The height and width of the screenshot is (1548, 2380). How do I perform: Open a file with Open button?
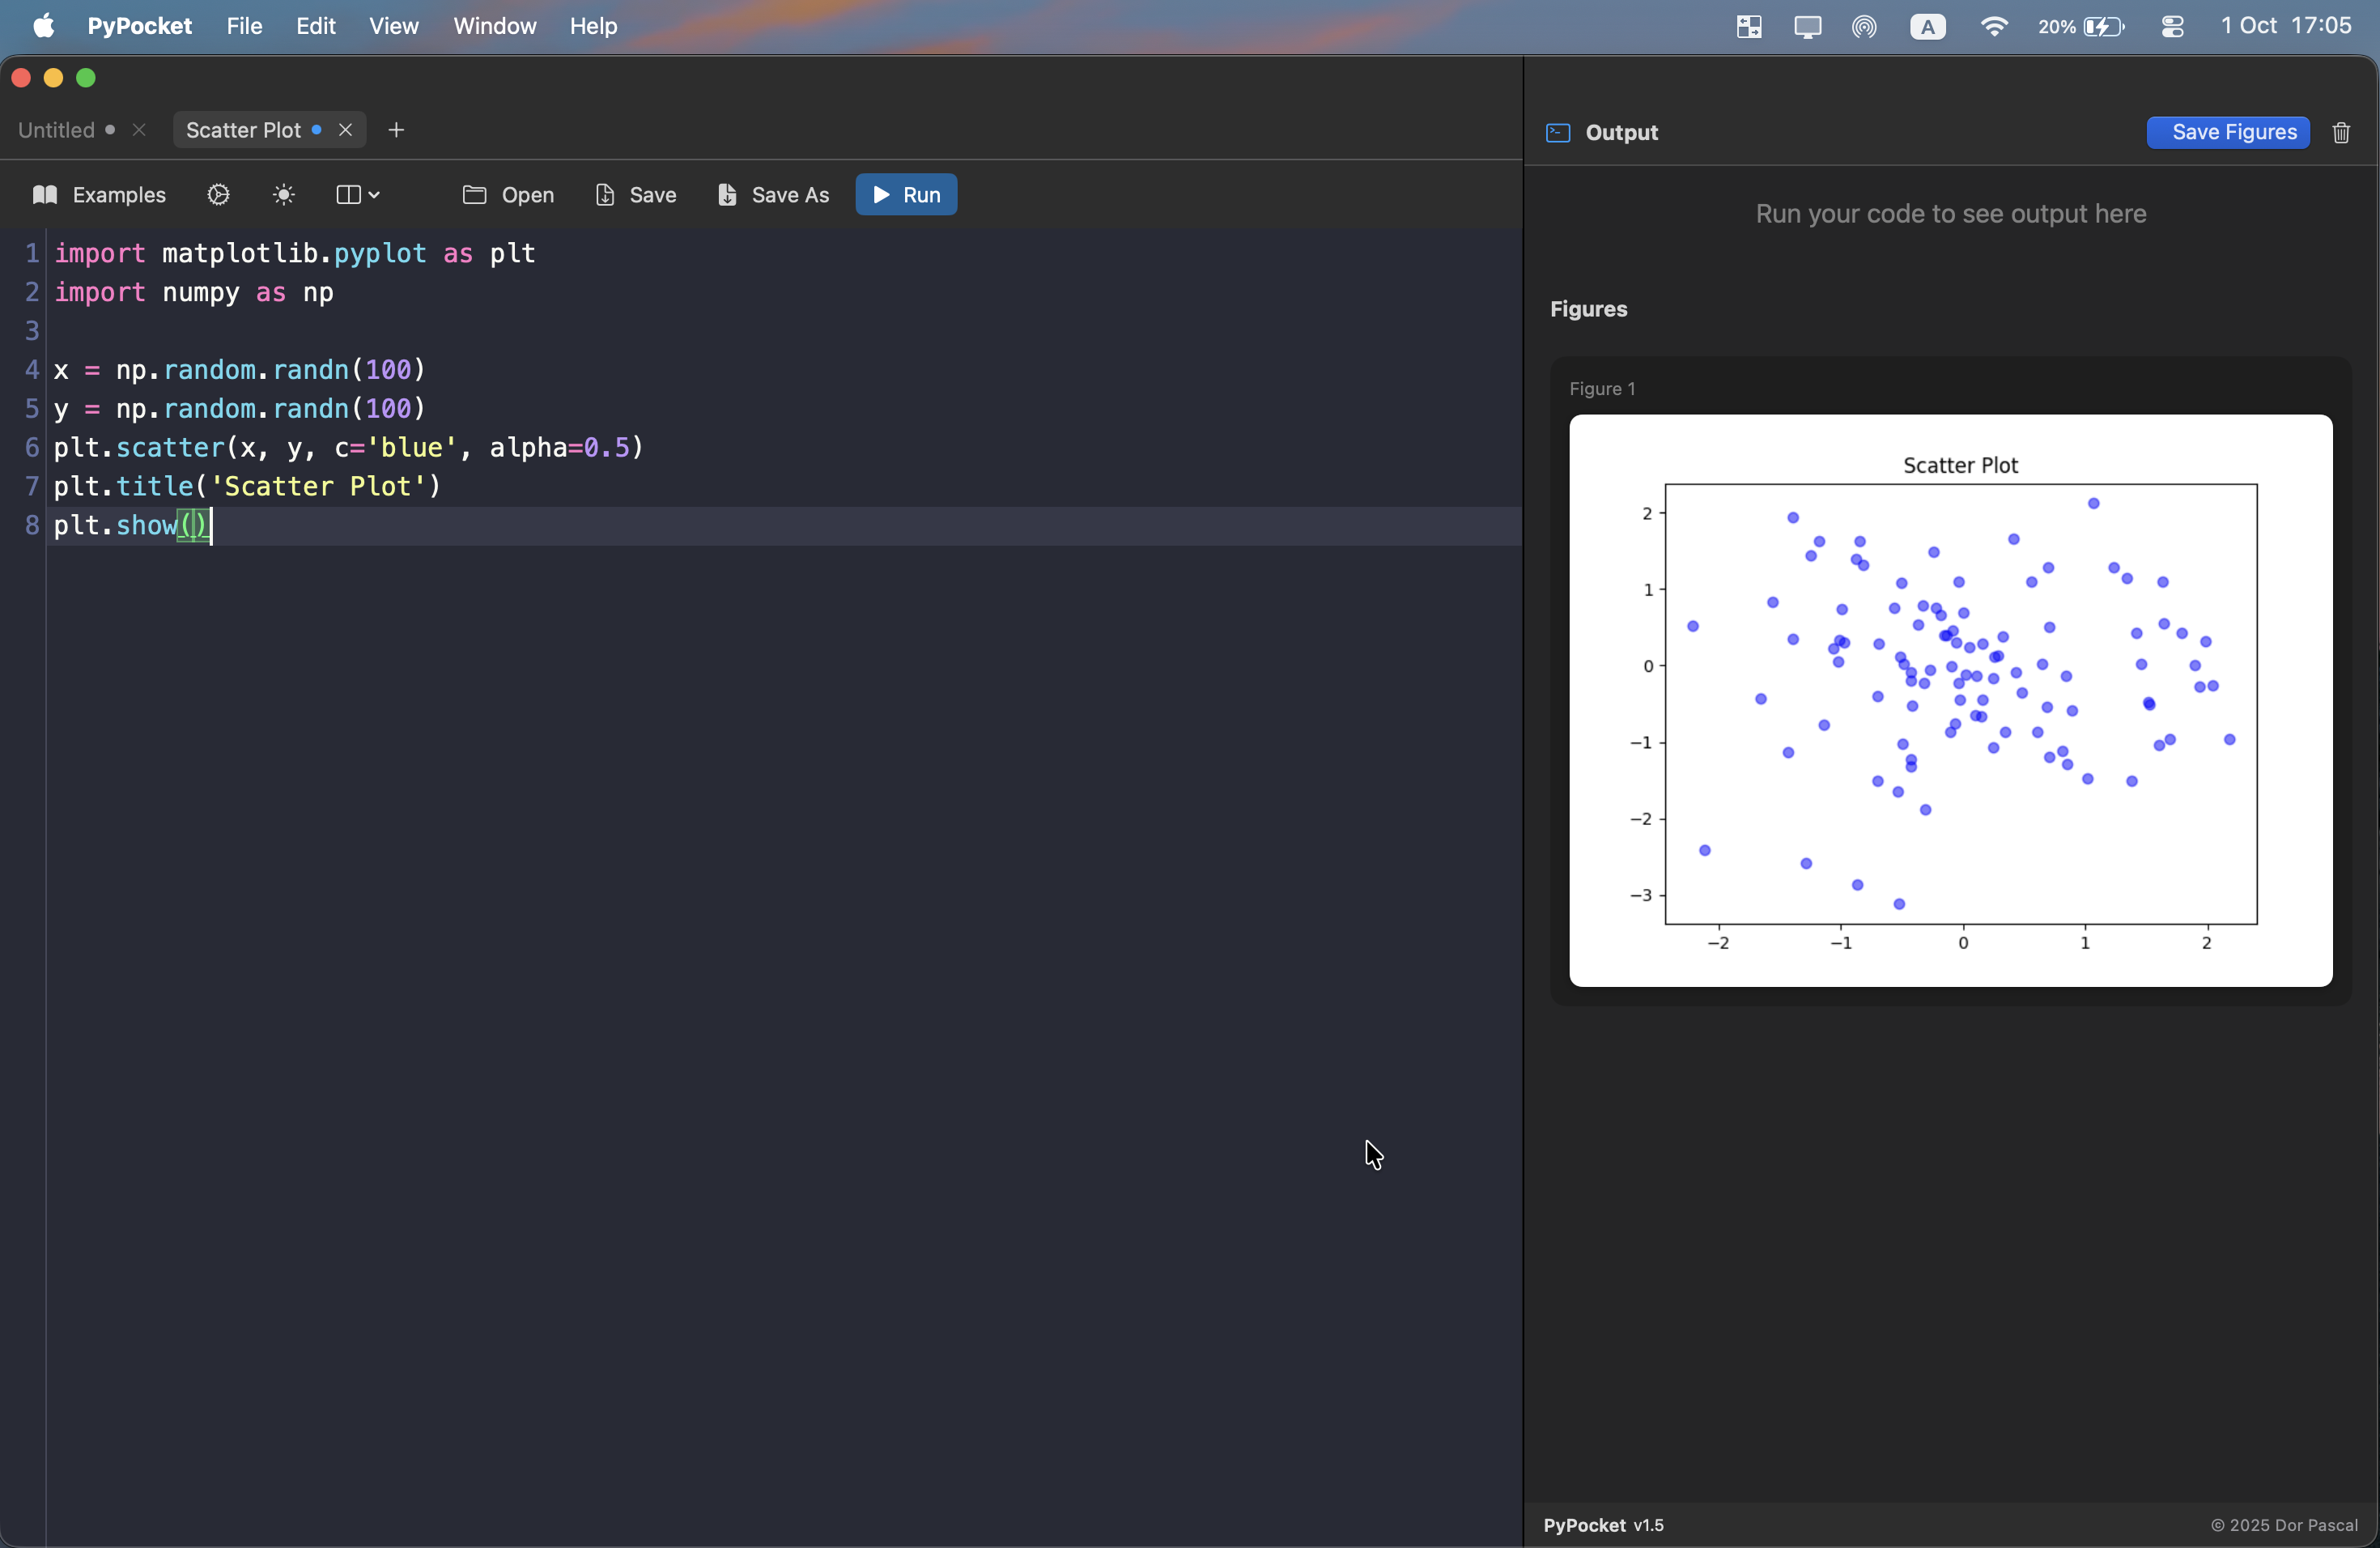[508, 195]
